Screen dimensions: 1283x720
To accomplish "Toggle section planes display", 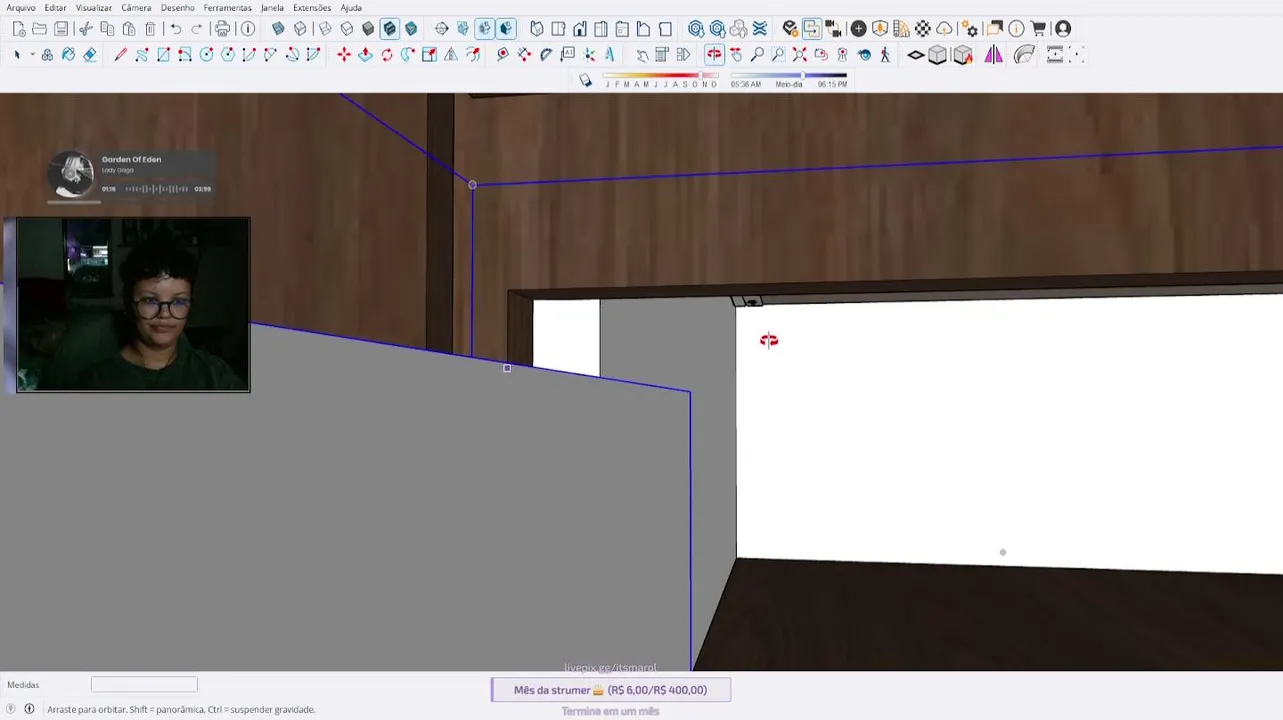I will [x=463, y=29].
